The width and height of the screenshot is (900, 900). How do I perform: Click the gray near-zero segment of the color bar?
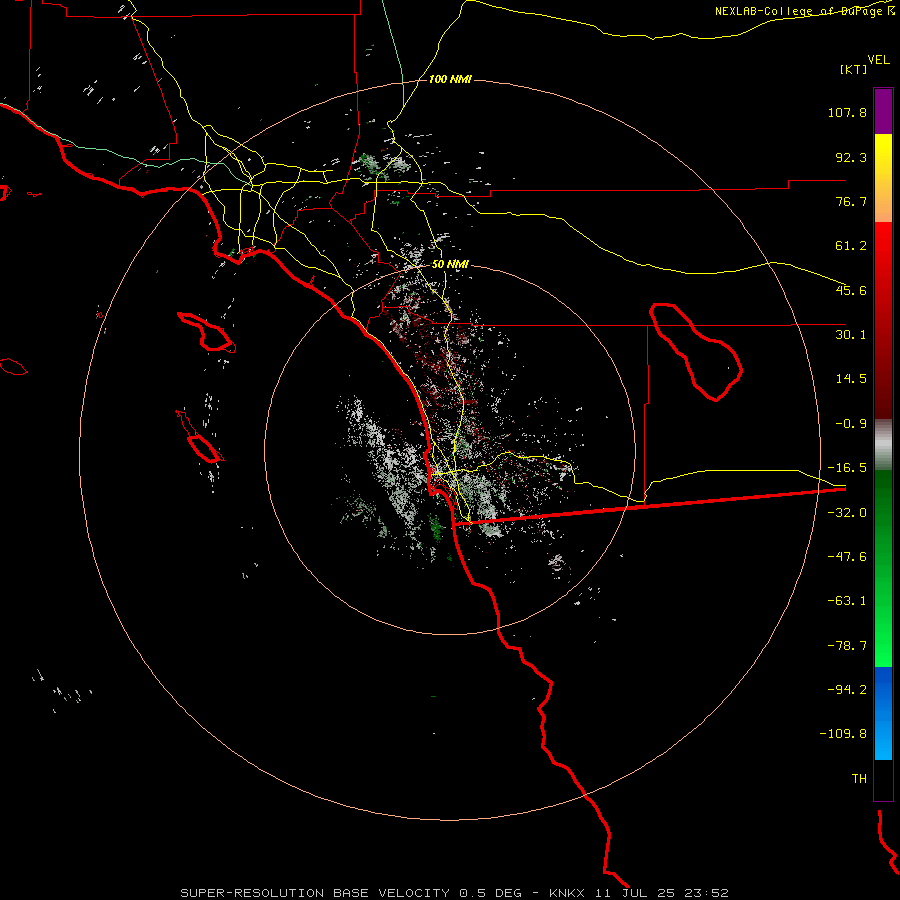(883, 445)
